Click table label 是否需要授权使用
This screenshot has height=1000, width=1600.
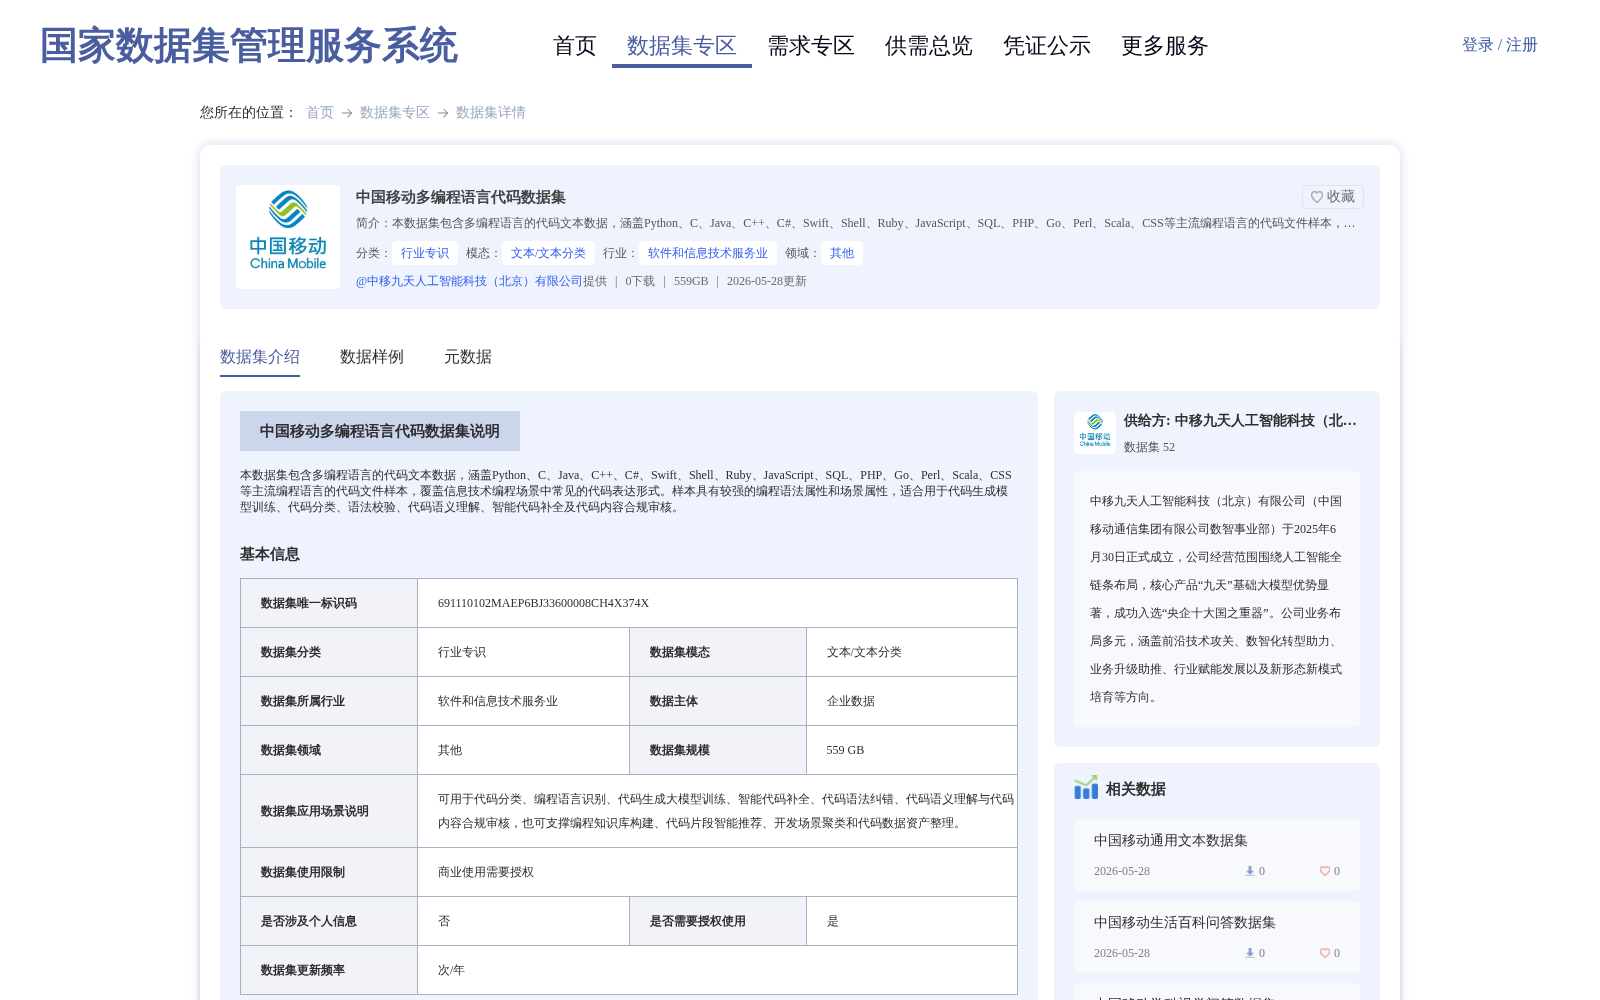(698, 921)
